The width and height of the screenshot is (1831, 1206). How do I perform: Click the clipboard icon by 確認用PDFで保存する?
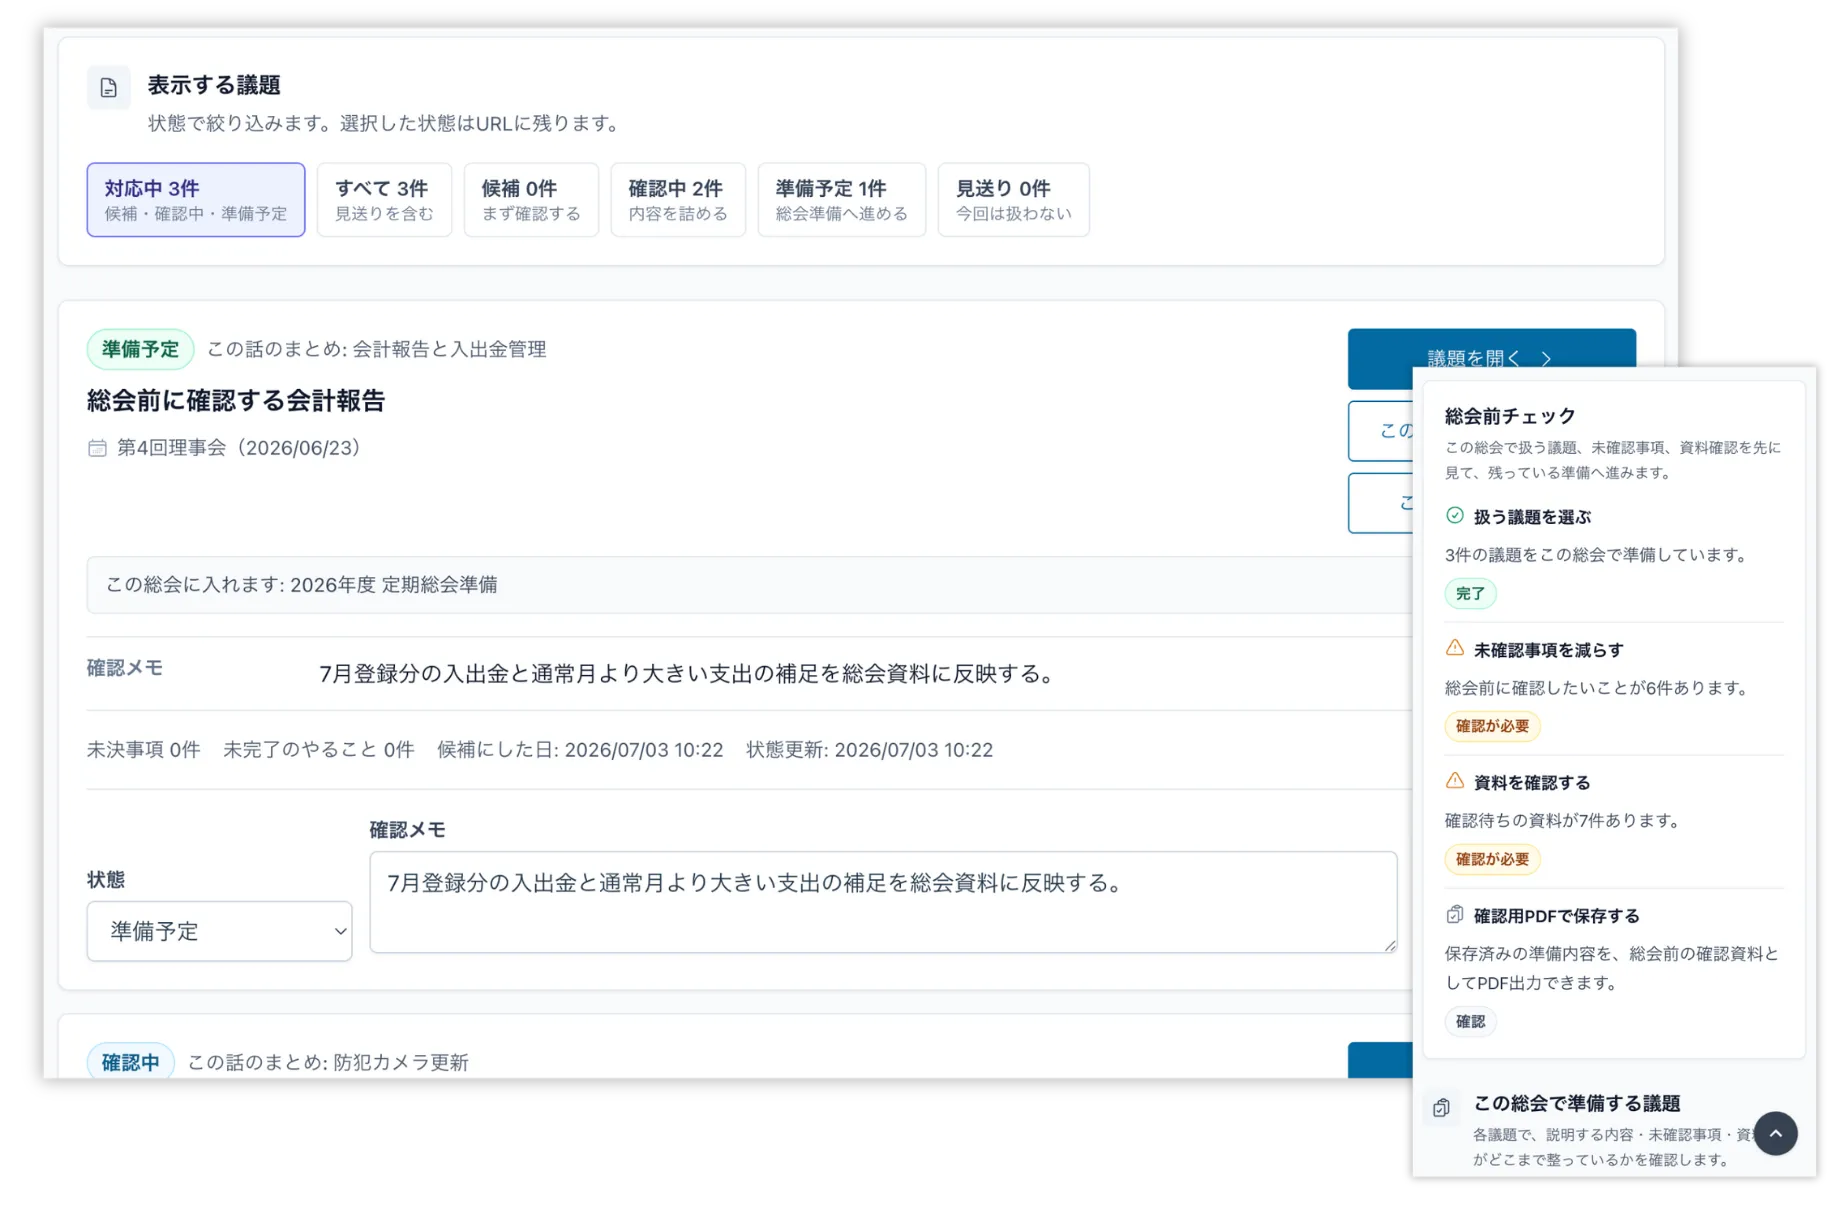(x=1454, y=914)
